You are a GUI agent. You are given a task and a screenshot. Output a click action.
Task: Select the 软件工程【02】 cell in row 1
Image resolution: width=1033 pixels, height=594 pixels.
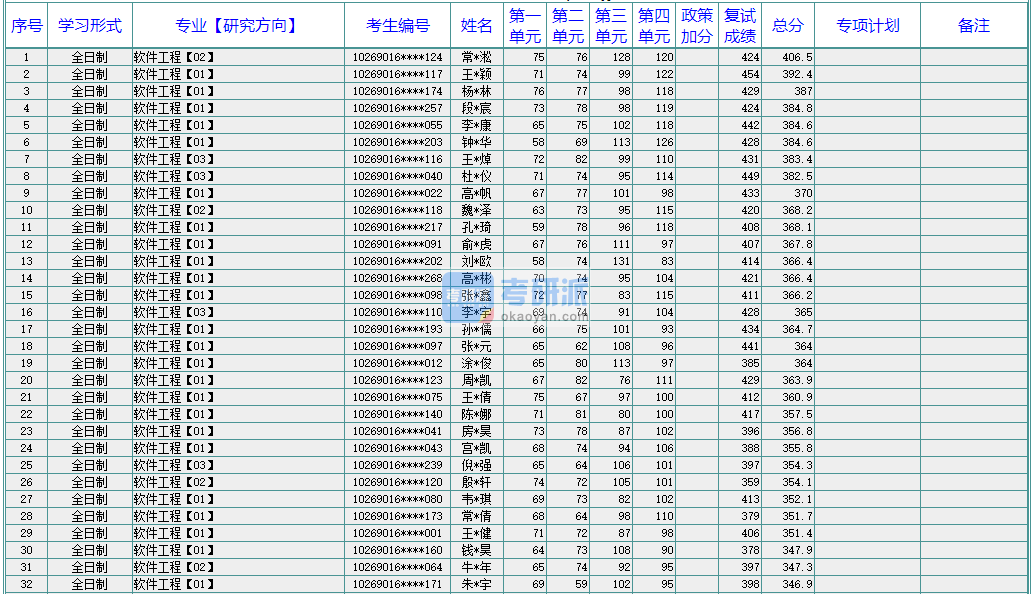[175, 58]
